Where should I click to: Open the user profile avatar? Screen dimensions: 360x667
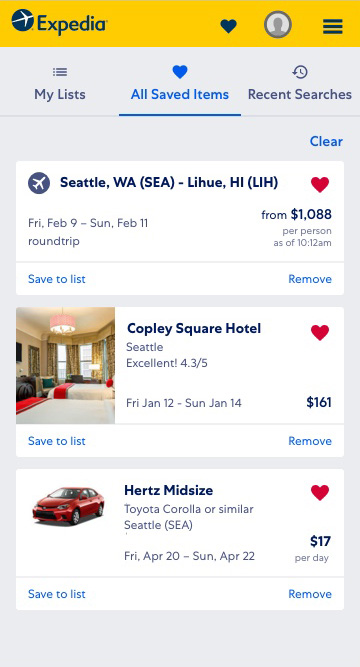click(278, 25)
